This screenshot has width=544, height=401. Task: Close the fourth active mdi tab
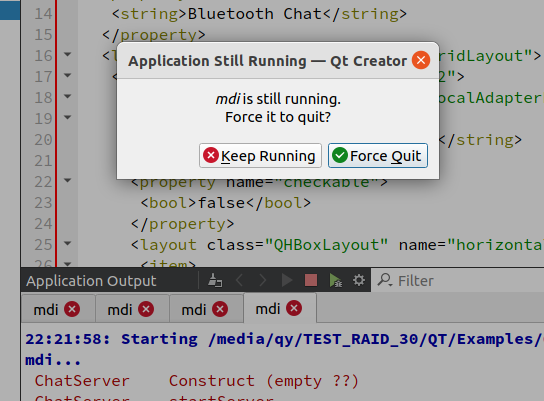294,308
